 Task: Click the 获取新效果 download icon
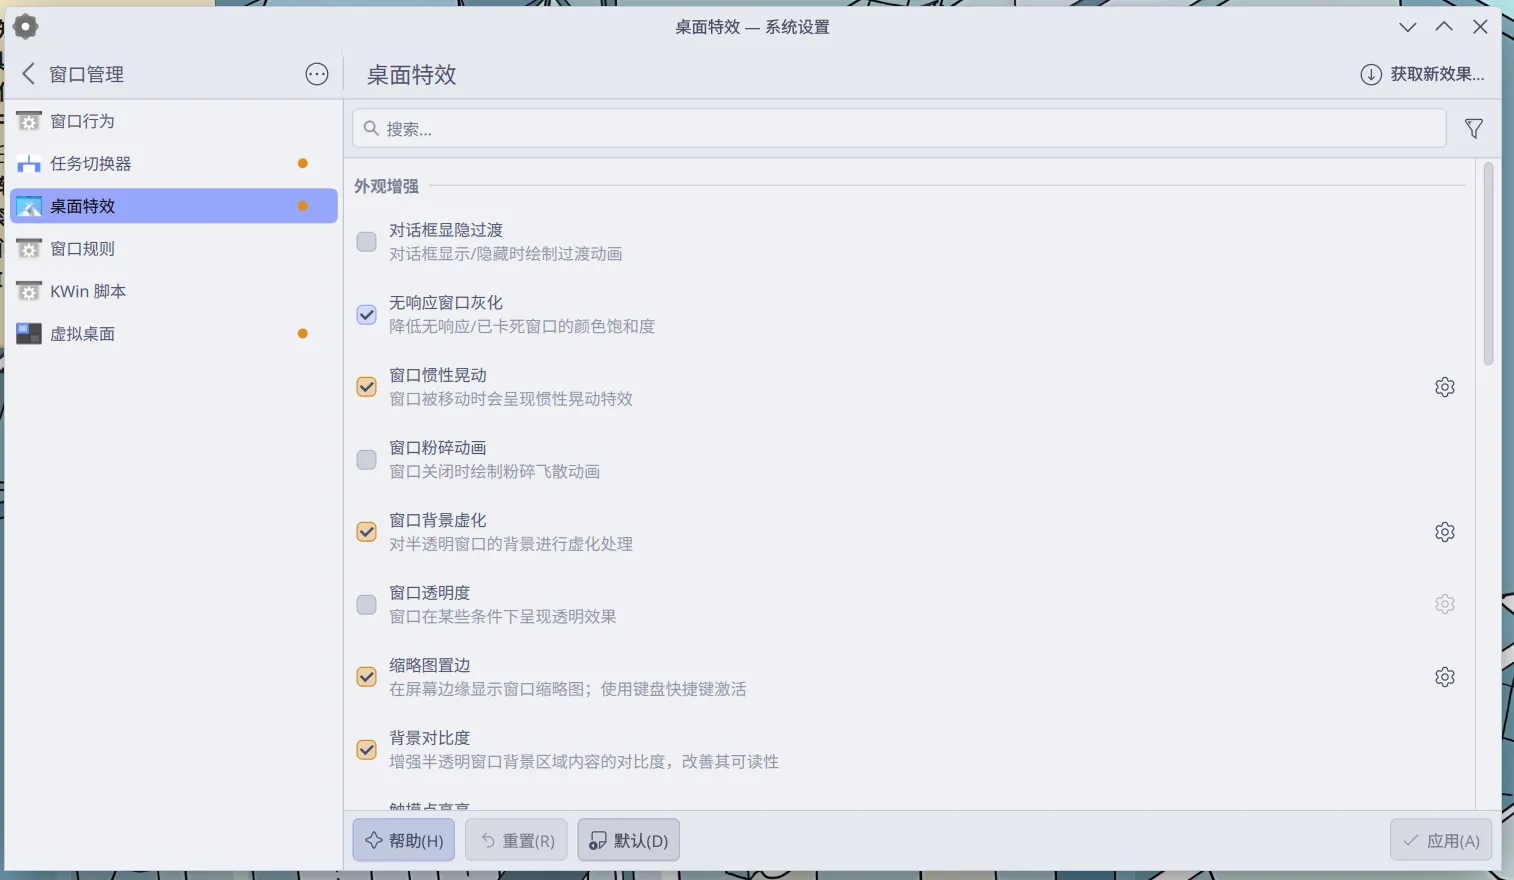coord(1371,74)
